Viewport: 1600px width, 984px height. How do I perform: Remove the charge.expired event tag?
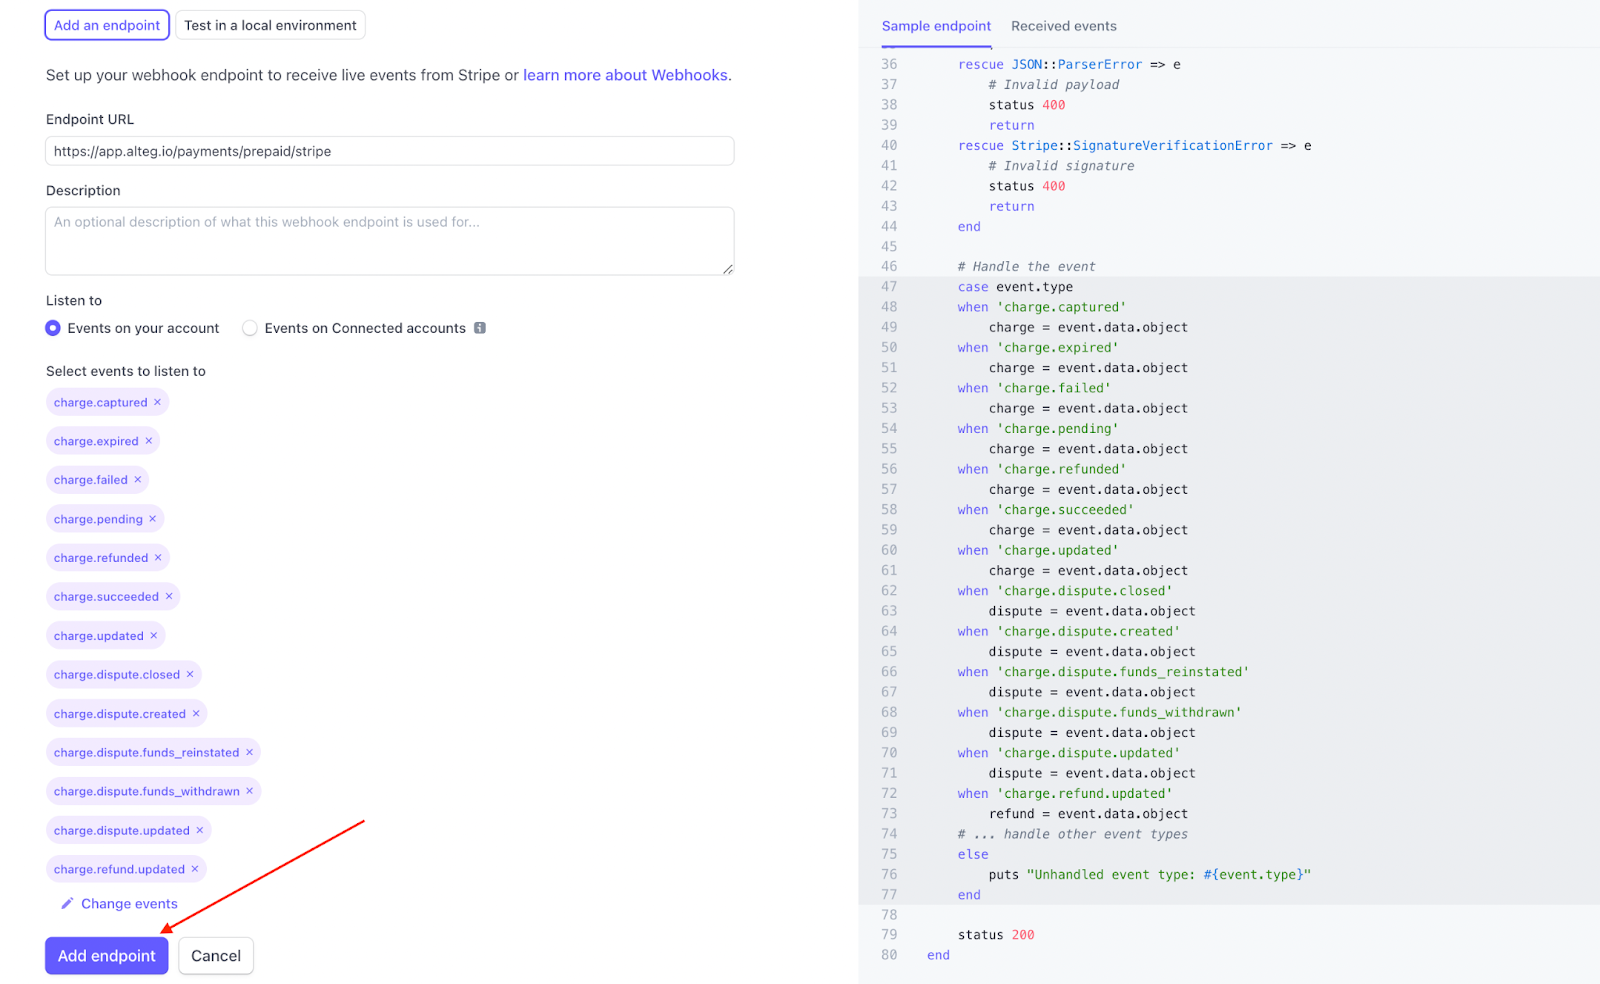(149, 441)
